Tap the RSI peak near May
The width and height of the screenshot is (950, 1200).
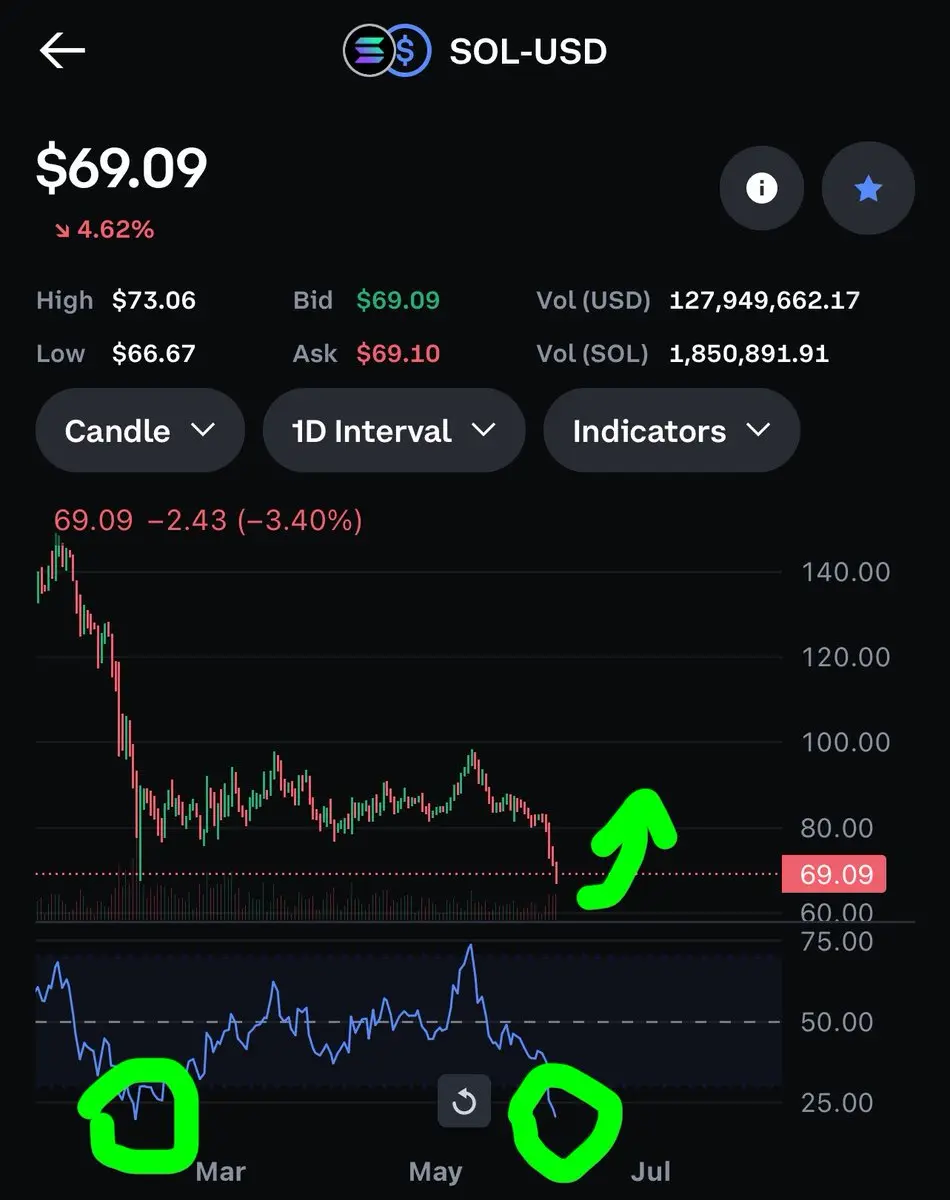coord(470,948)
